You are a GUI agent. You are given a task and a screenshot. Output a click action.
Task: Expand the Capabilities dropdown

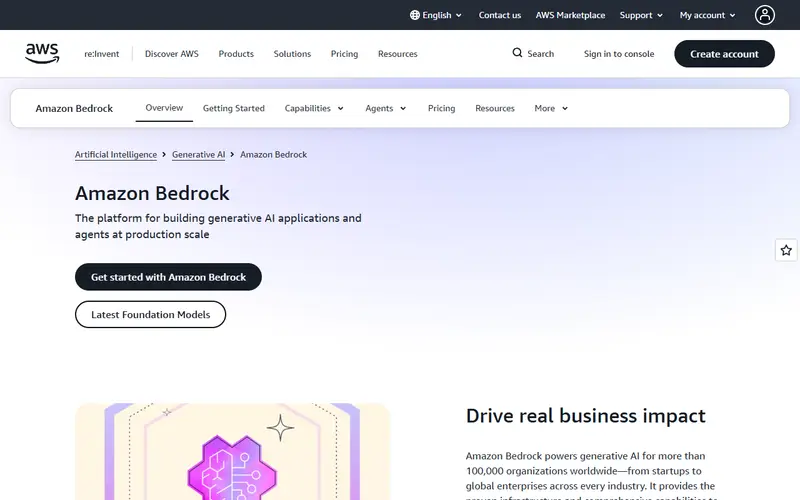coord(314,108)
